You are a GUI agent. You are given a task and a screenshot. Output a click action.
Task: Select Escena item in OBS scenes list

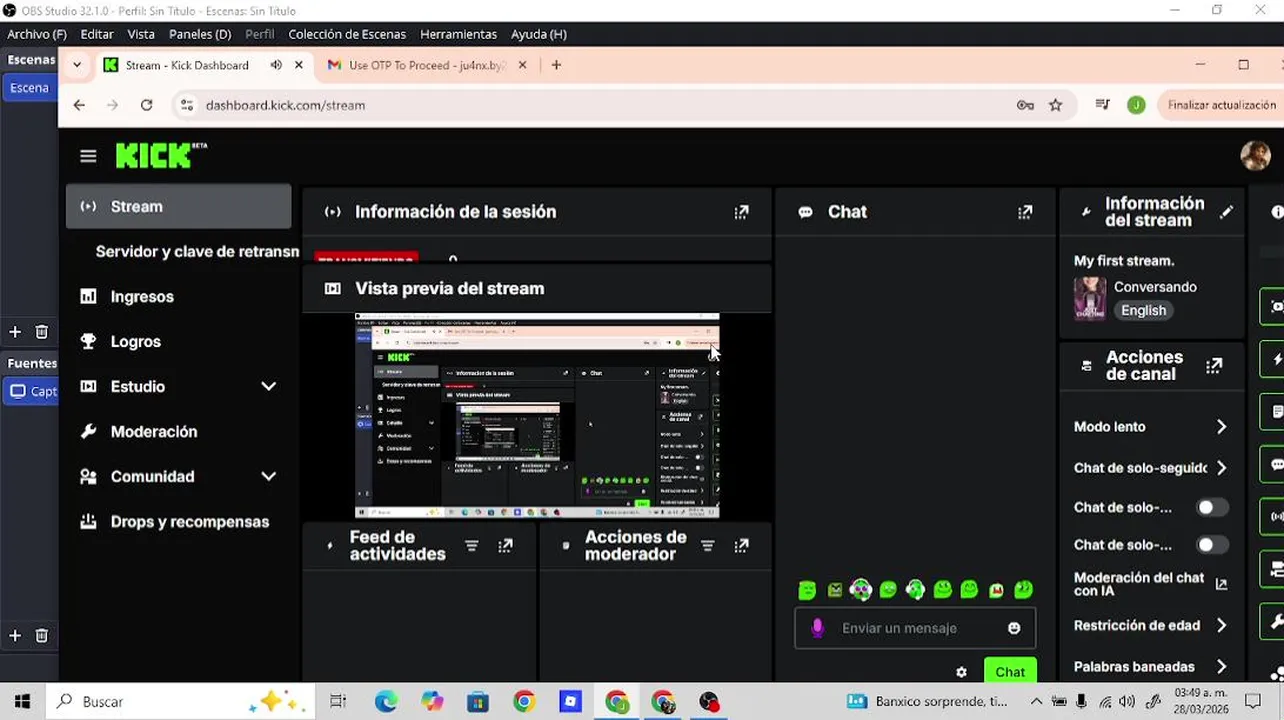pos(29,87)
